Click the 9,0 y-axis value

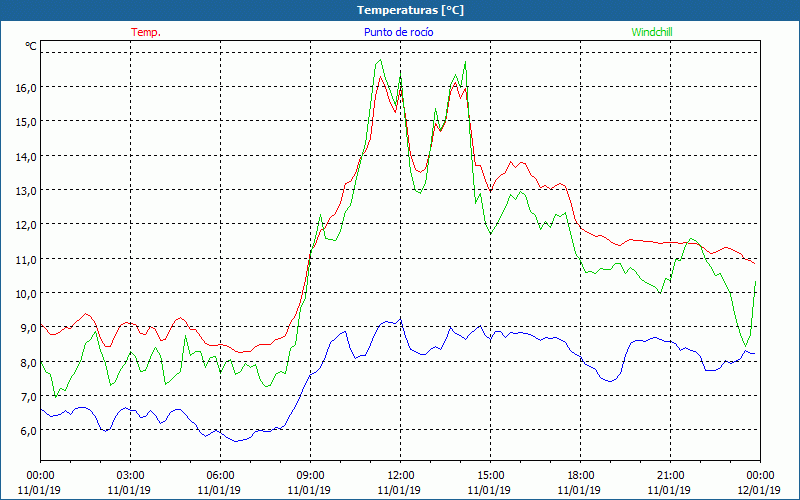click(29, 328)
